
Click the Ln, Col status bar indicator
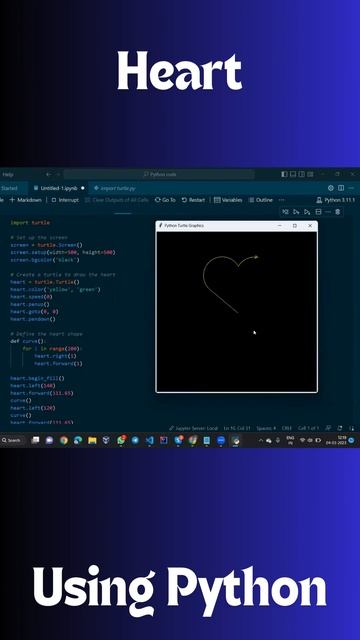pos(237,428)
